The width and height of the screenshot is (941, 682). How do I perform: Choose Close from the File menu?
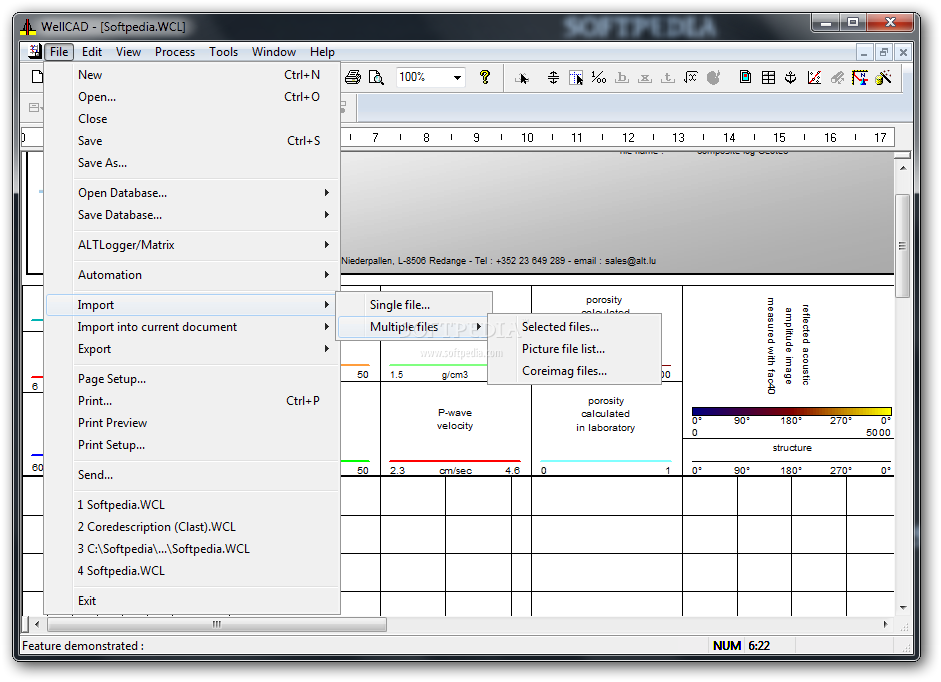pos(193,119)
